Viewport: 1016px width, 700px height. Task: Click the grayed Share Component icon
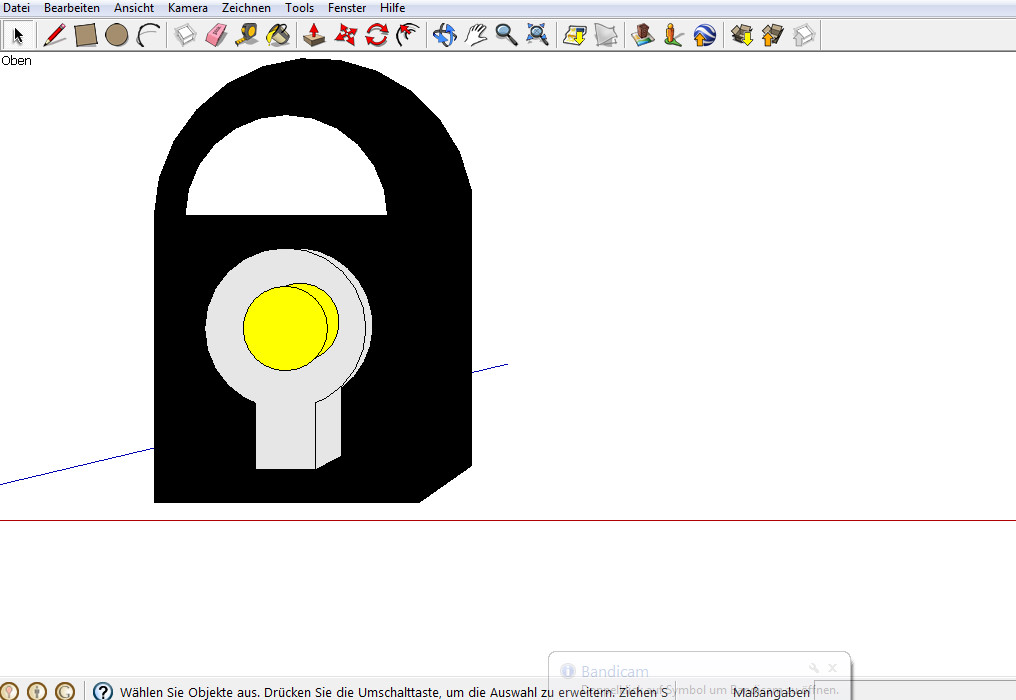[x=804, y=35]
